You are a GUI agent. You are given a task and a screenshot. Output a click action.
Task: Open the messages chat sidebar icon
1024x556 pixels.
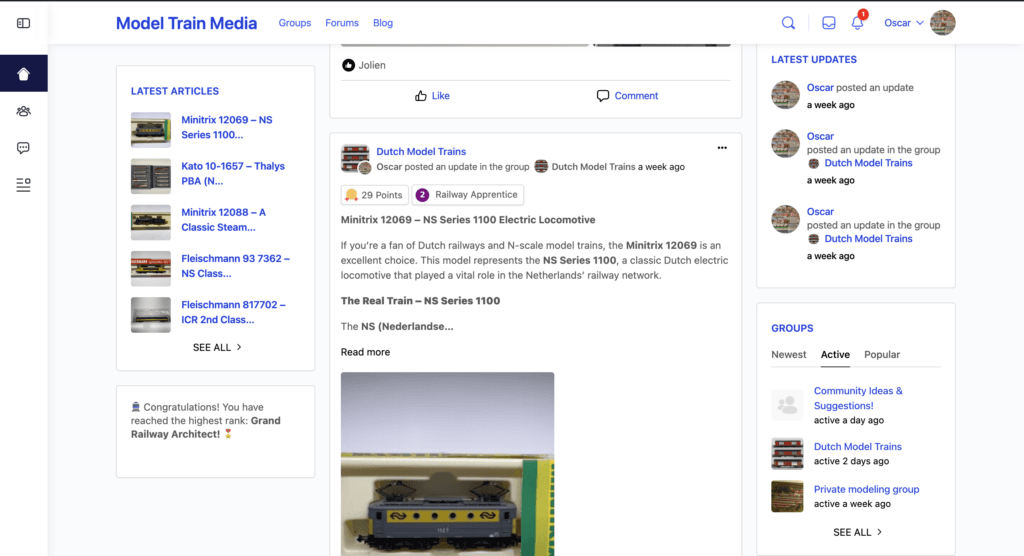[x=24, y=148]
